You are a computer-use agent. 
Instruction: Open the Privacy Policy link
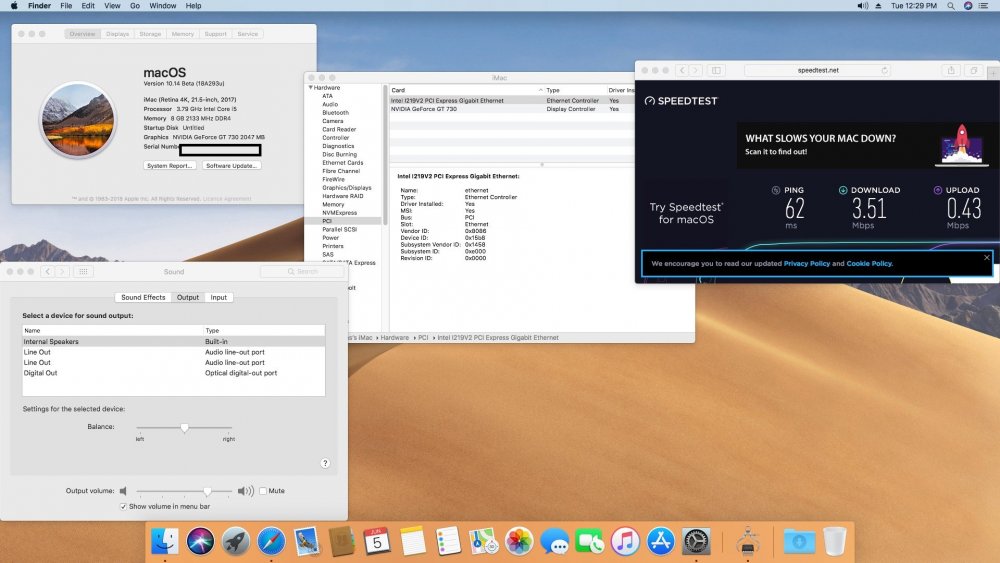(x=807, y=263)
